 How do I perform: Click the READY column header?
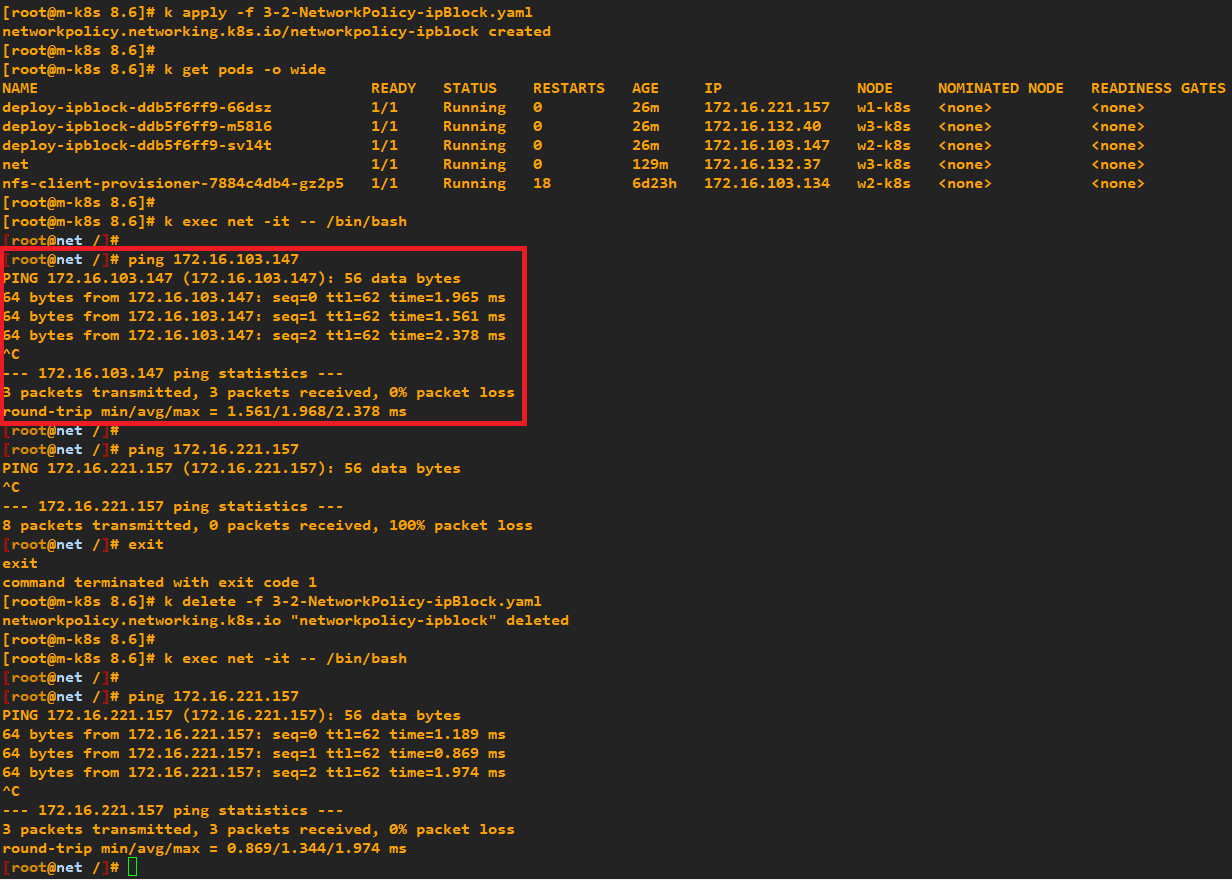(393, 88)
